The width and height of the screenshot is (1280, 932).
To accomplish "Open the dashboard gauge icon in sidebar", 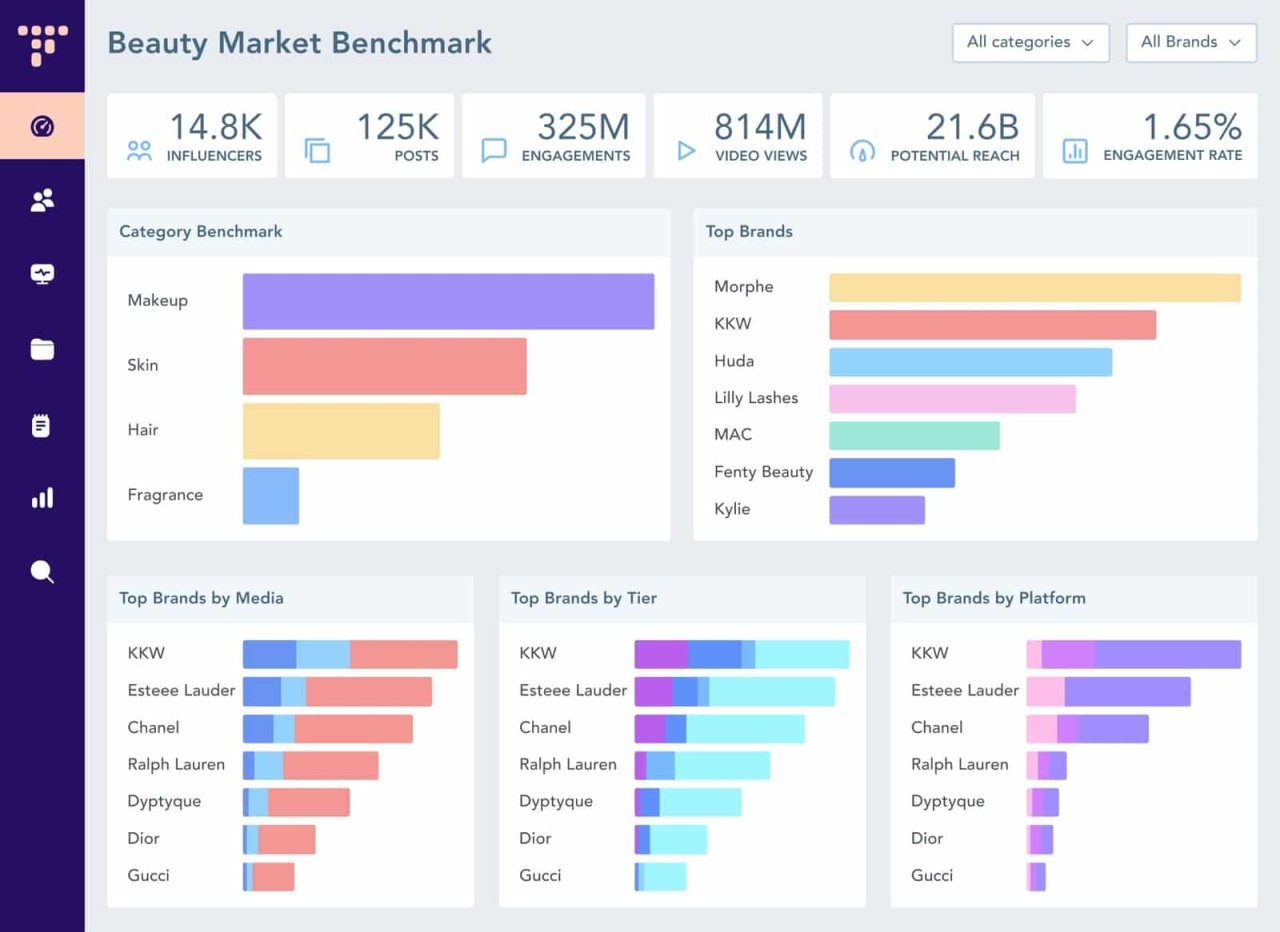I will click(42, 127).
